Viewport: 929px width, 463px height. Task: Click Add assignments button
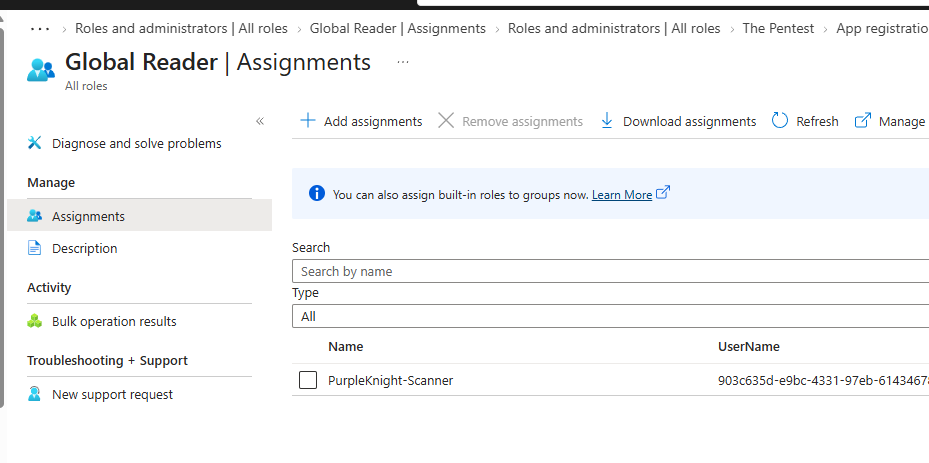pos(361,121)
